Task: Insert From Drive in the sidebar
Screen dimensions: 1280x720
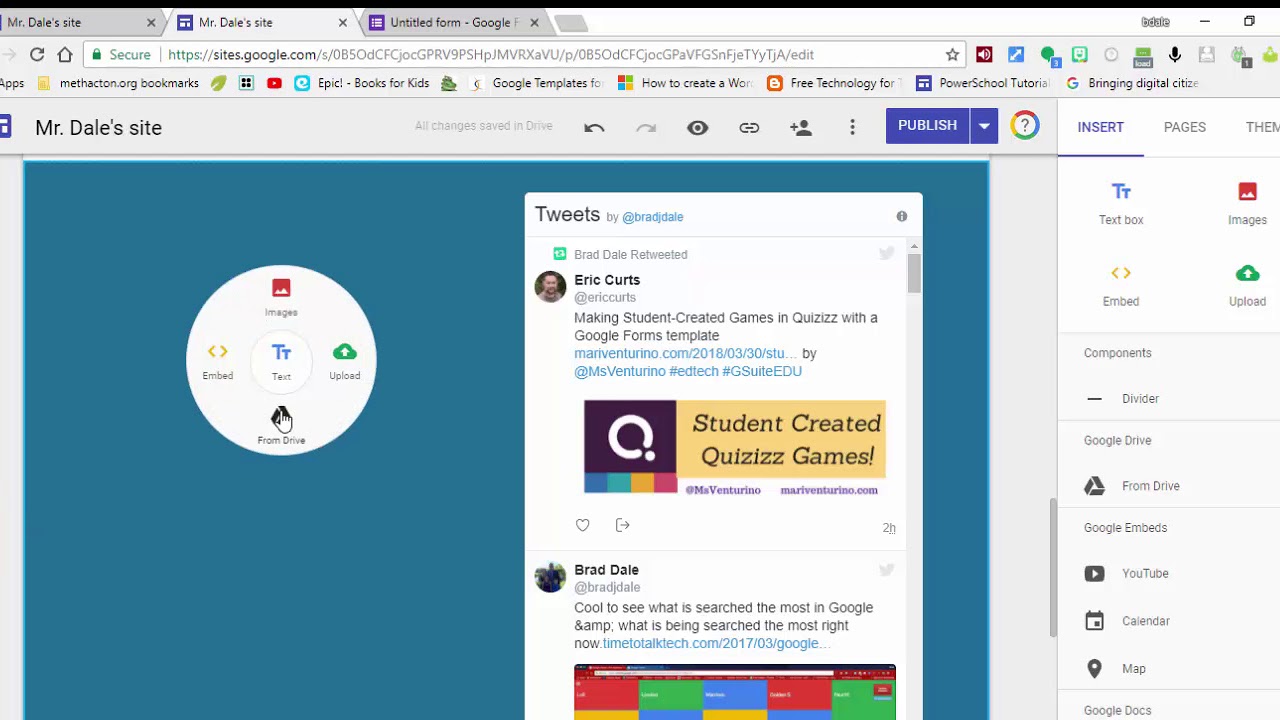Action: (1132, 486)
